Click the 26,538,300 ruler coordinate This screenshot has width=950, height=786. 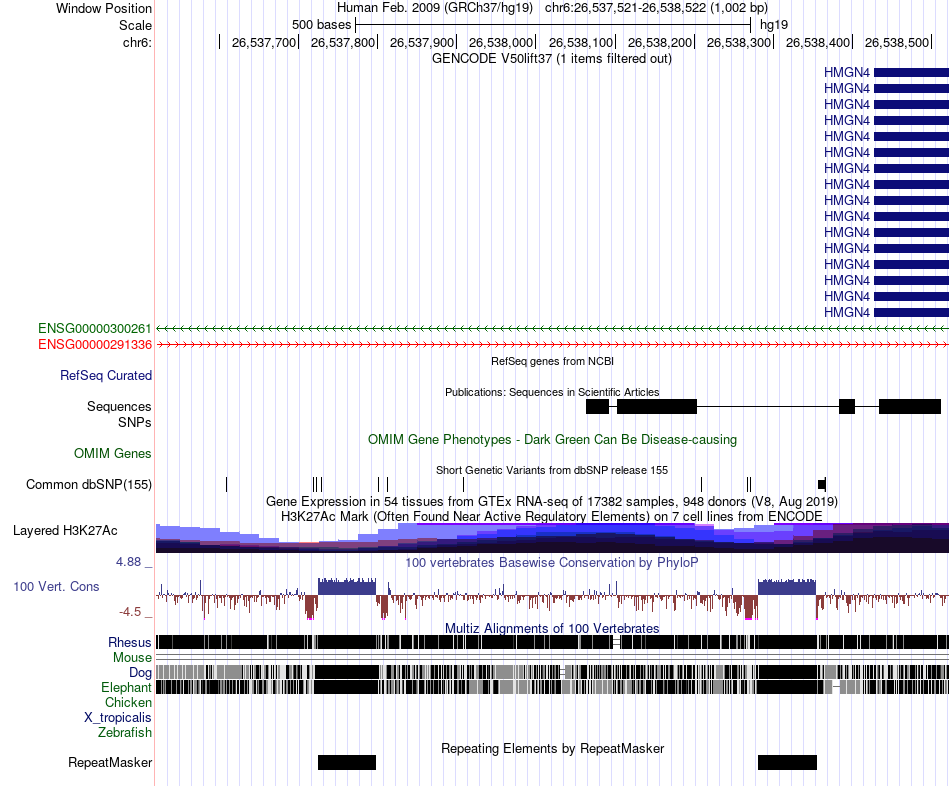click(739, 42)
